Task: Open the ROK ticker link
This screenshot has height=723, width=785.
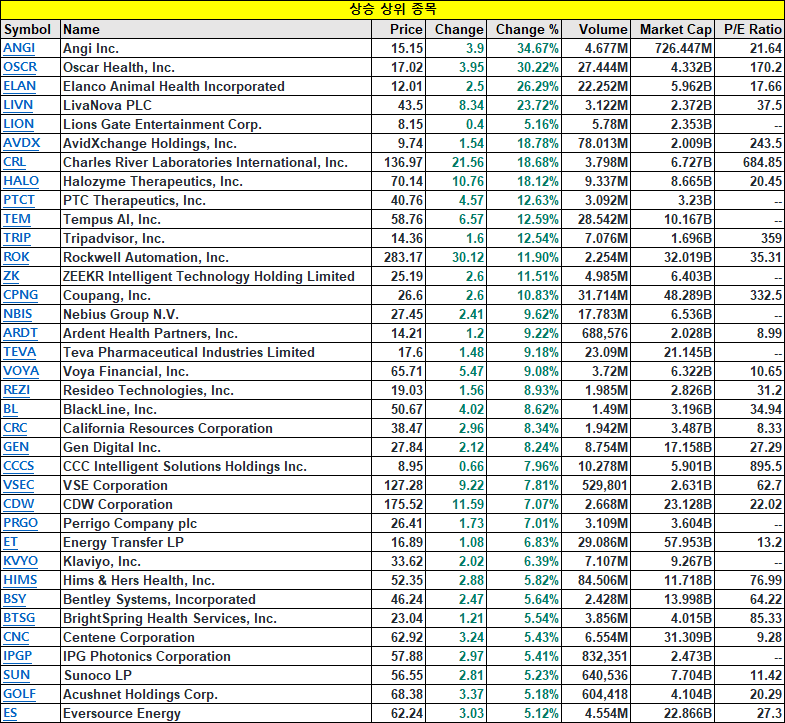Action: pos(17,257)
